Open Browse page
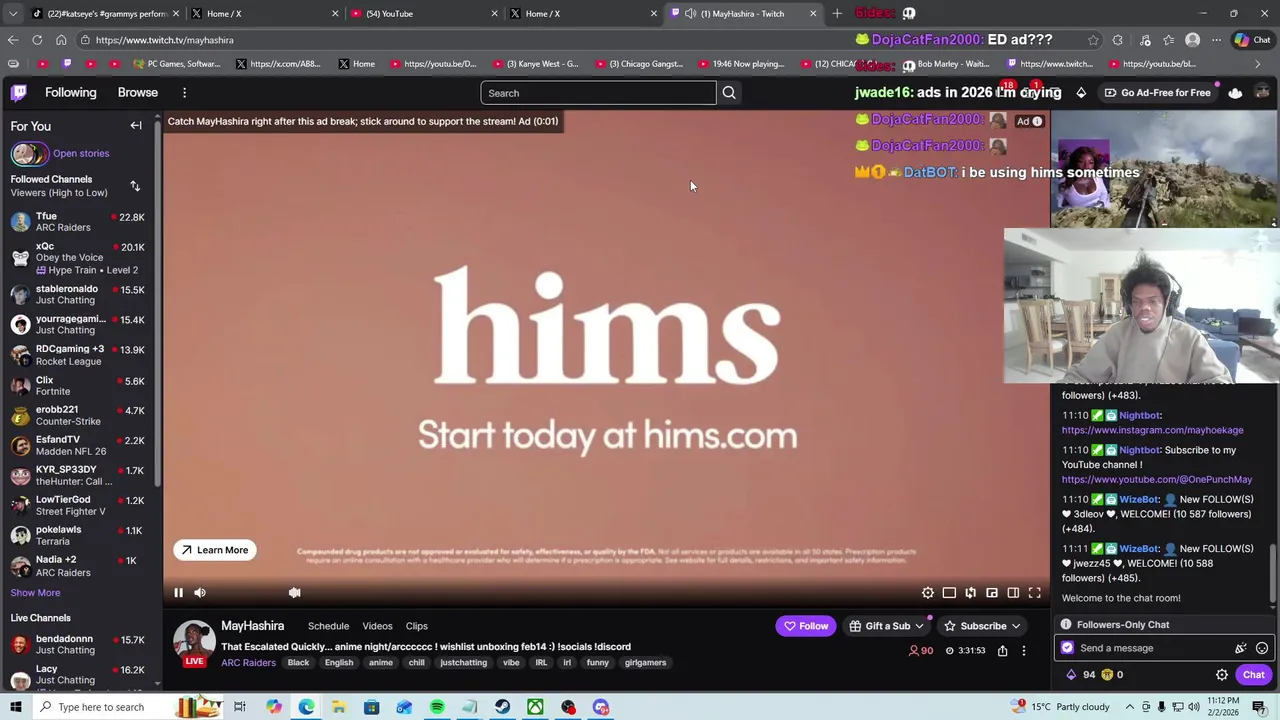 (138, 93)
